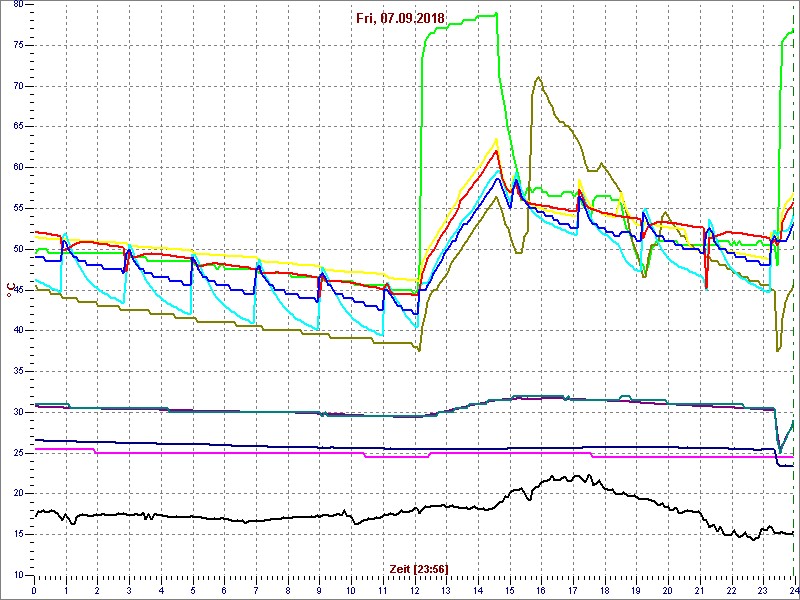
Task: Click the '25' temperature axis value
Action: pyautogui.click(x=17, y=453)
